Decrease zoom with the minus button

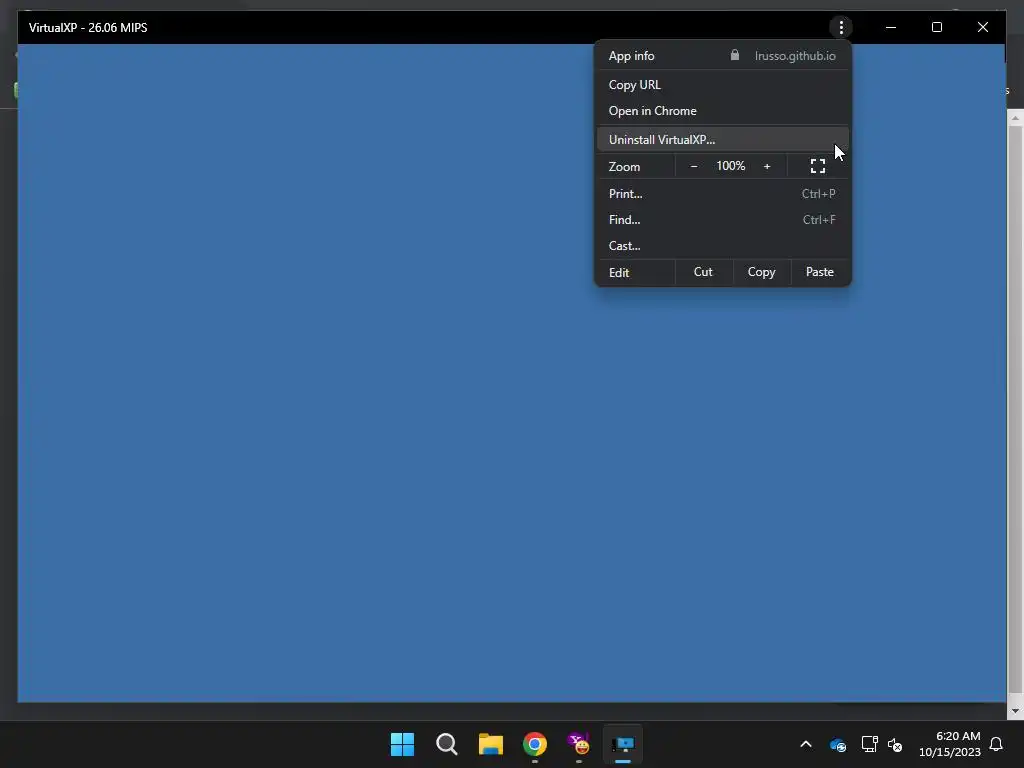click(694, 167)
